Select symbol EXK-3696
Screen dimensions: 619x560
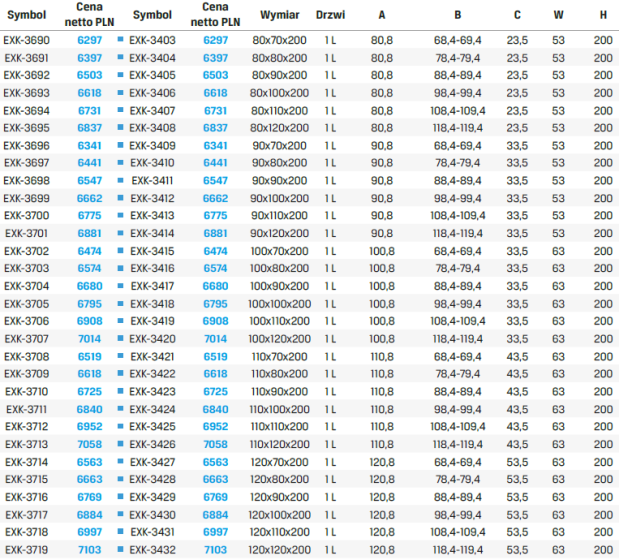point(26,146)
